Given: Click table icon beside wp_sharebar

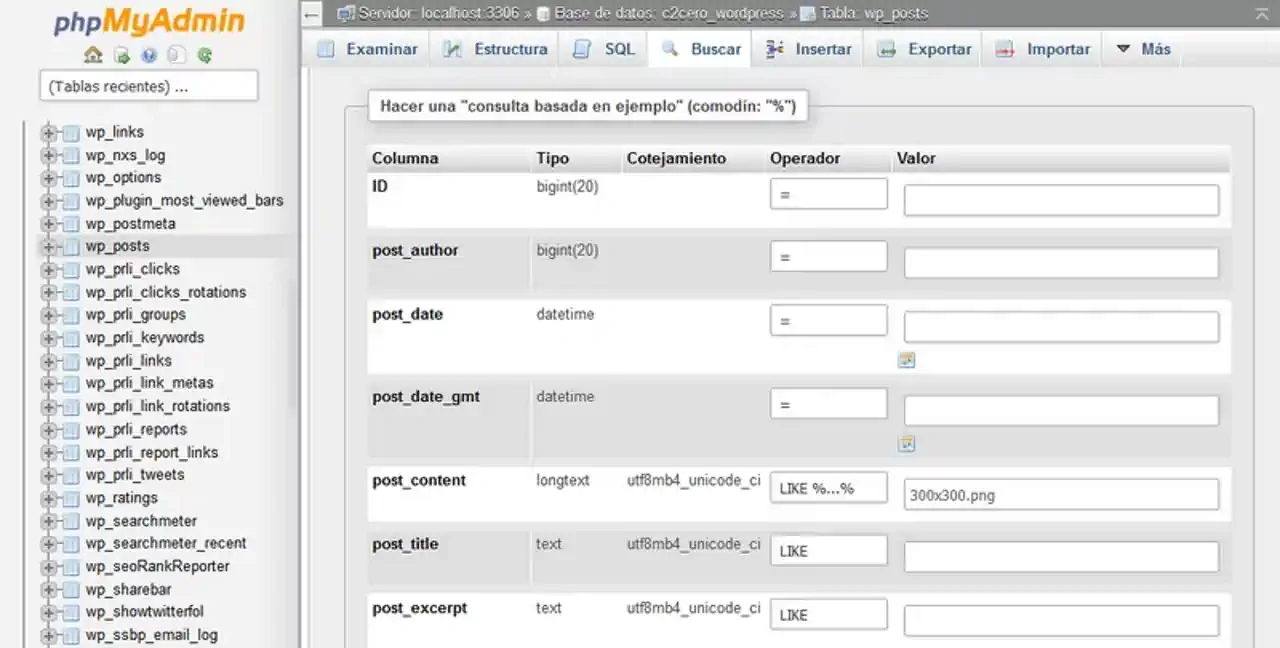Looking at the screenshot, I should [x=70, y=589].
